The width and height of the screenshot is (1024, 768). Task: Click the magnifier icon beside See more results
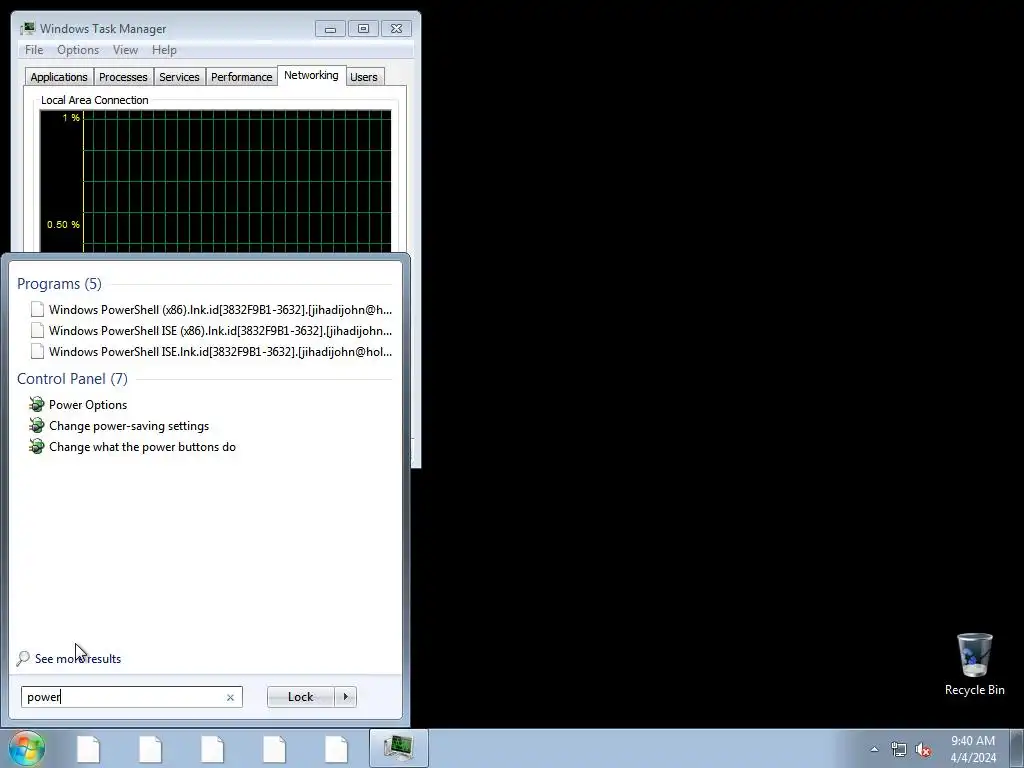pyautogui.click(x=24, y=658)
